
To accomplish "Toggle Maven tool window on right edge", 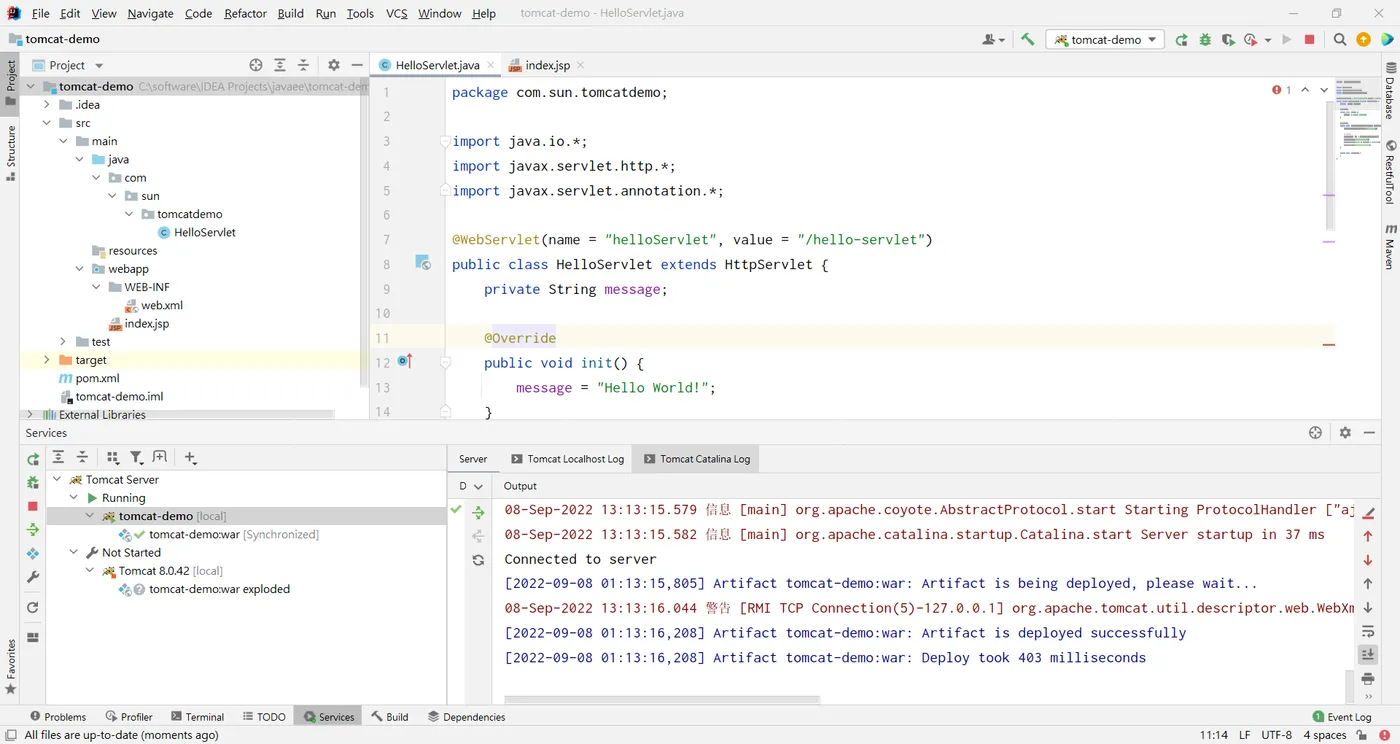I will (1390, 246).
